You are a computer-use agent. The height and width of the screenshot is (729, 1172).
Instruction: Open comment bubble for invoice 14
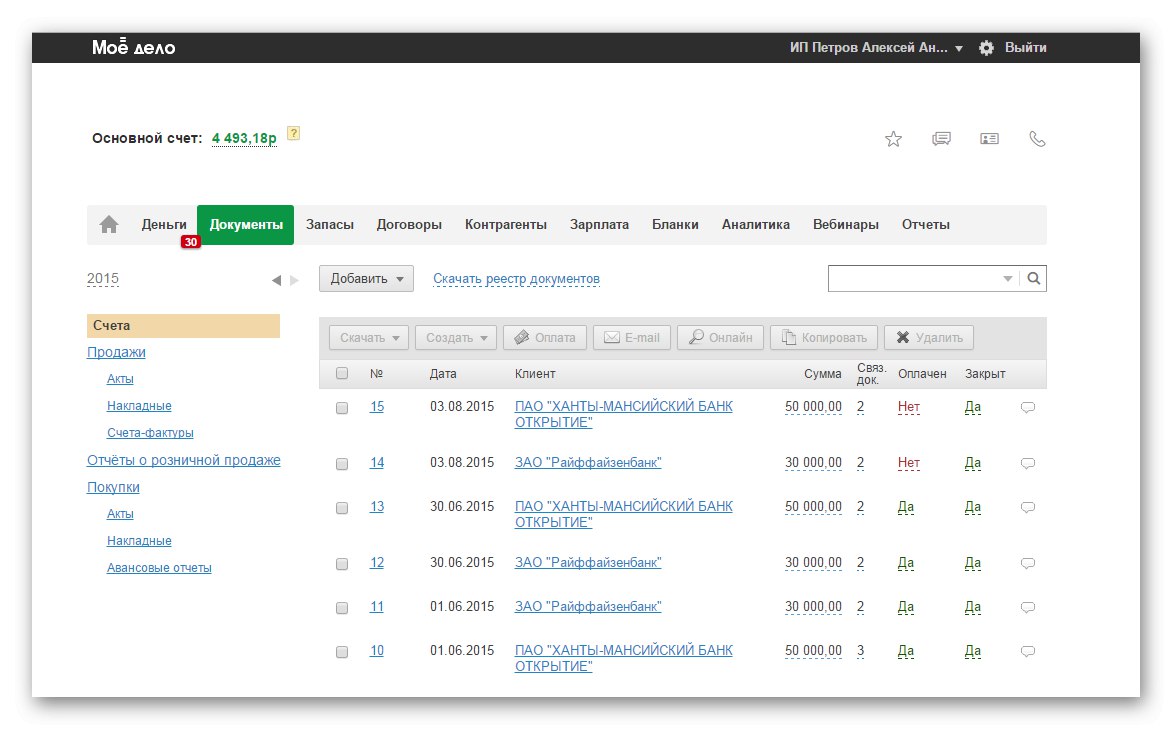tap(1028, 464)
